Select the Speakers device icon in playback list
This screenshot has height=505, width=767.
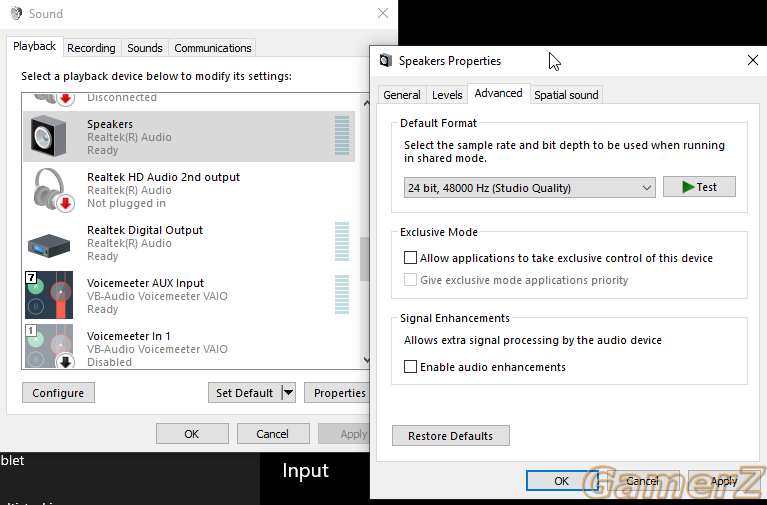coord(48,137)
